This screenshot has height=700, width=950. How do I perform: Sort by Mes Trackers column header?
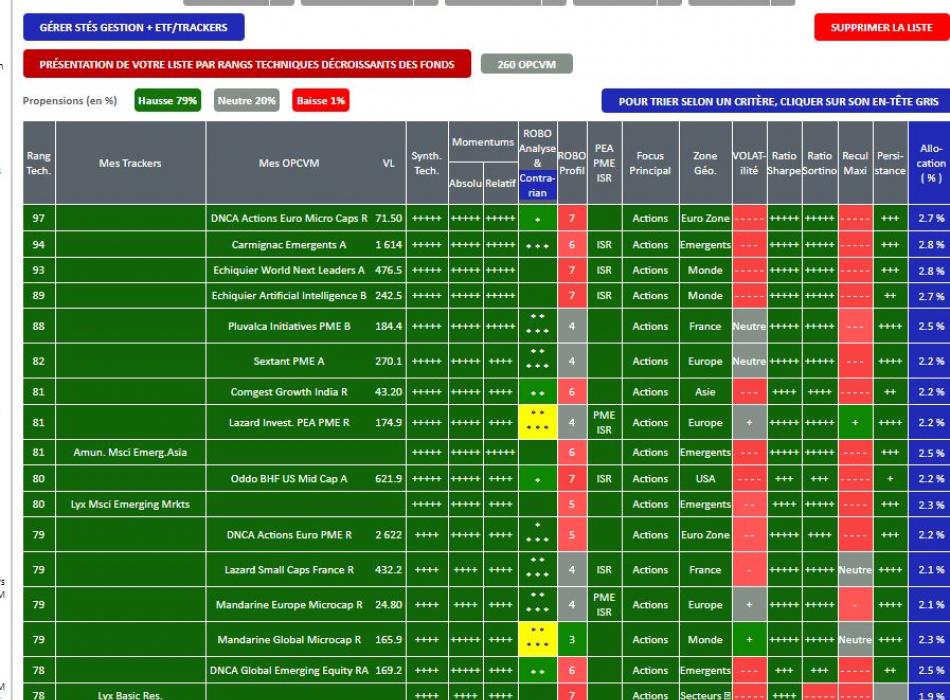coord(130,163)
